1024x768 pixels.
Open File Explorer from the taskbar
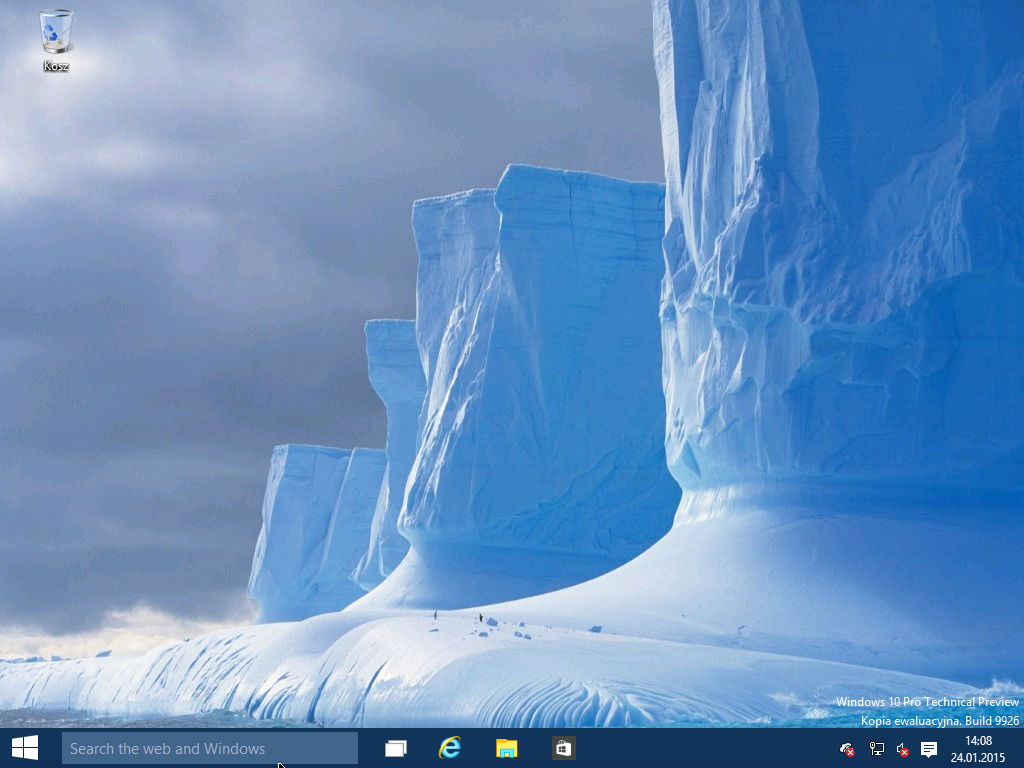pos(507,748)
